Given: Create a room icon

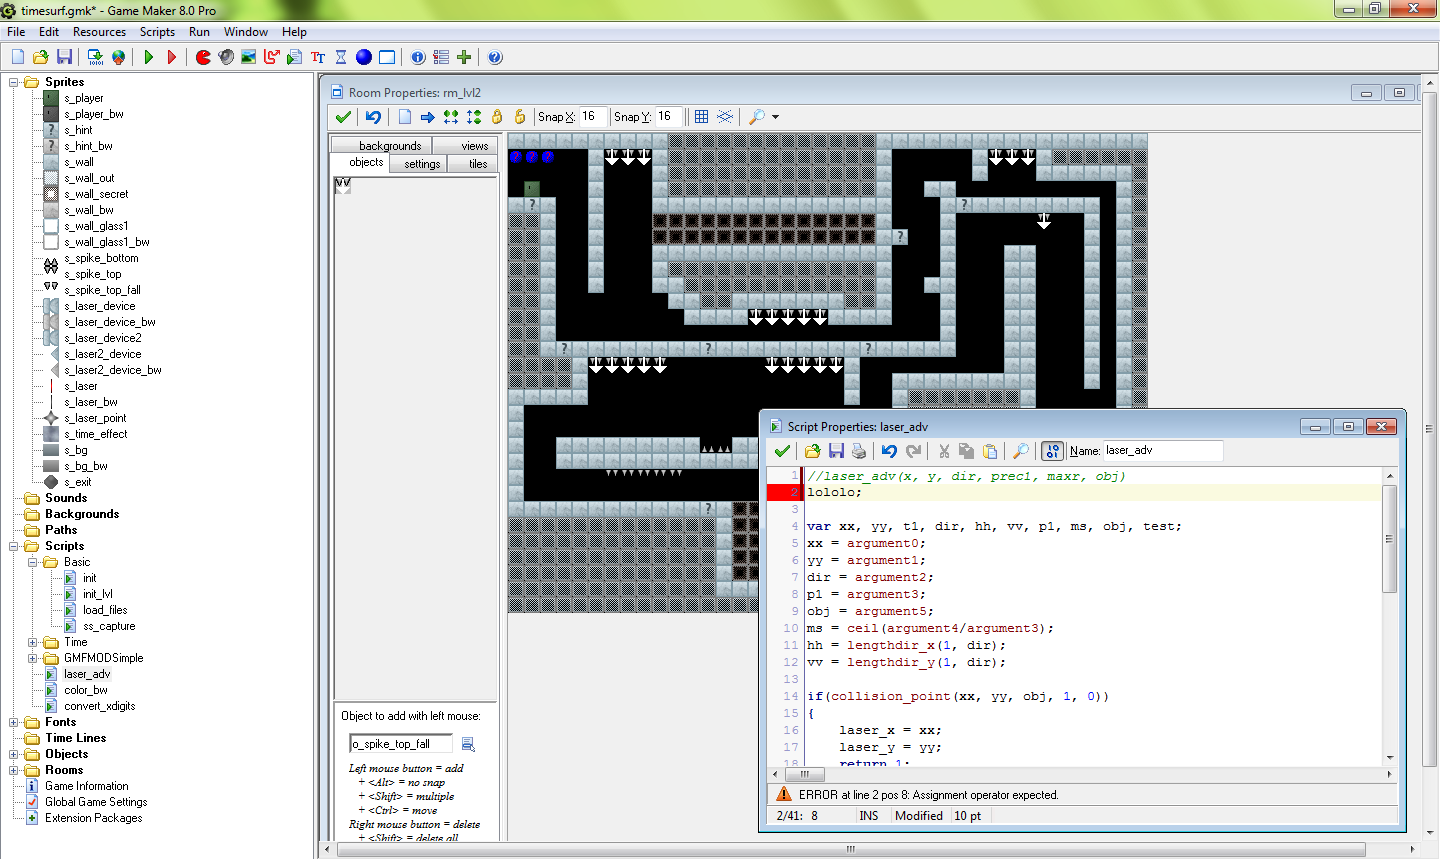Looking at the screenshot, I should click(x=387, y=57).
